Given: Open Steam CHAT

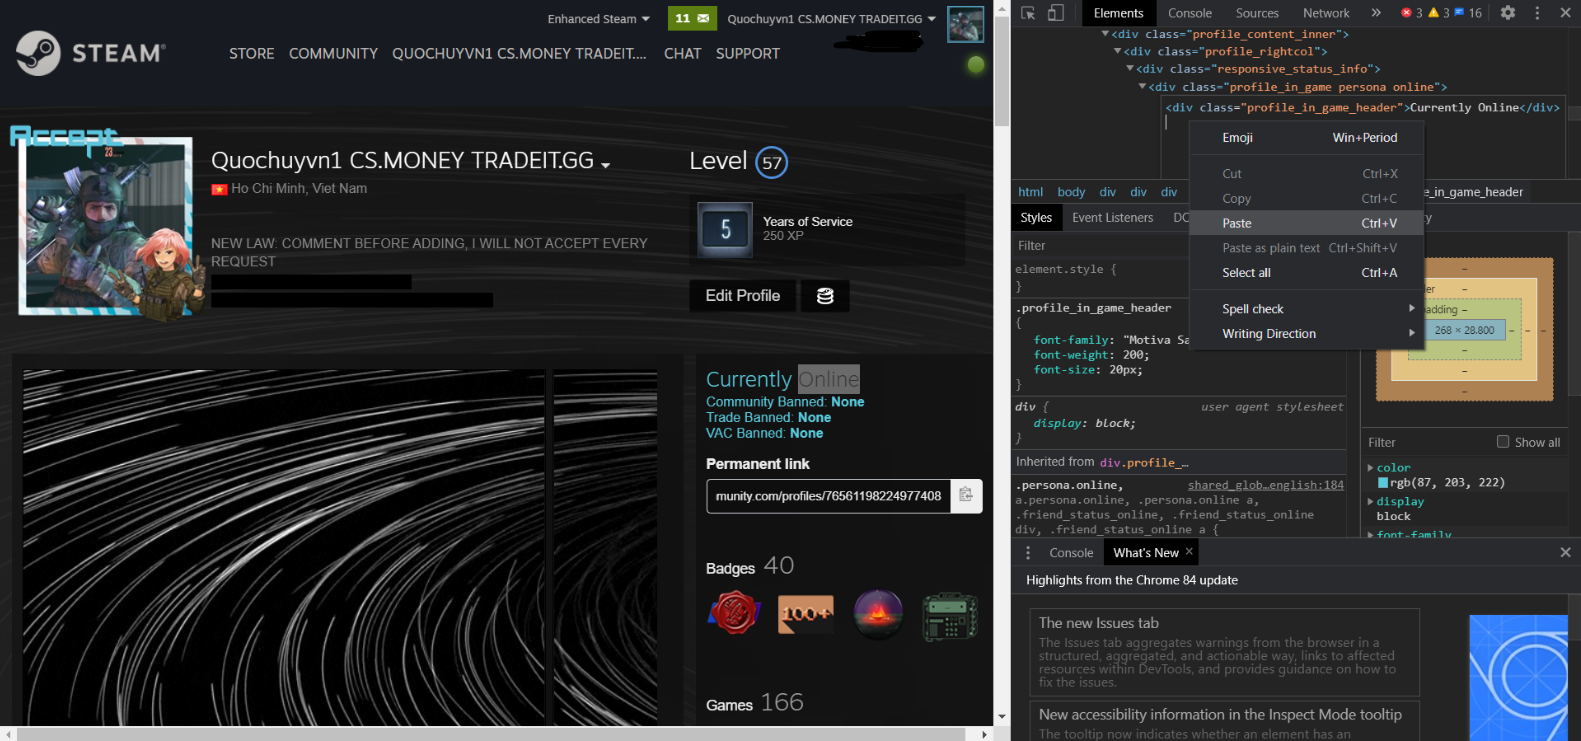Looking at the screenshot, I should 682,54.
